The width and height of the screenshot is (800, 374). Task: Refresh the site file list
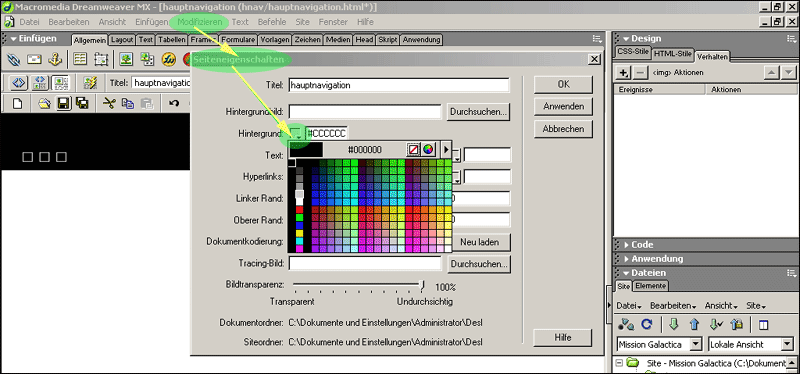tap(646, 324)
